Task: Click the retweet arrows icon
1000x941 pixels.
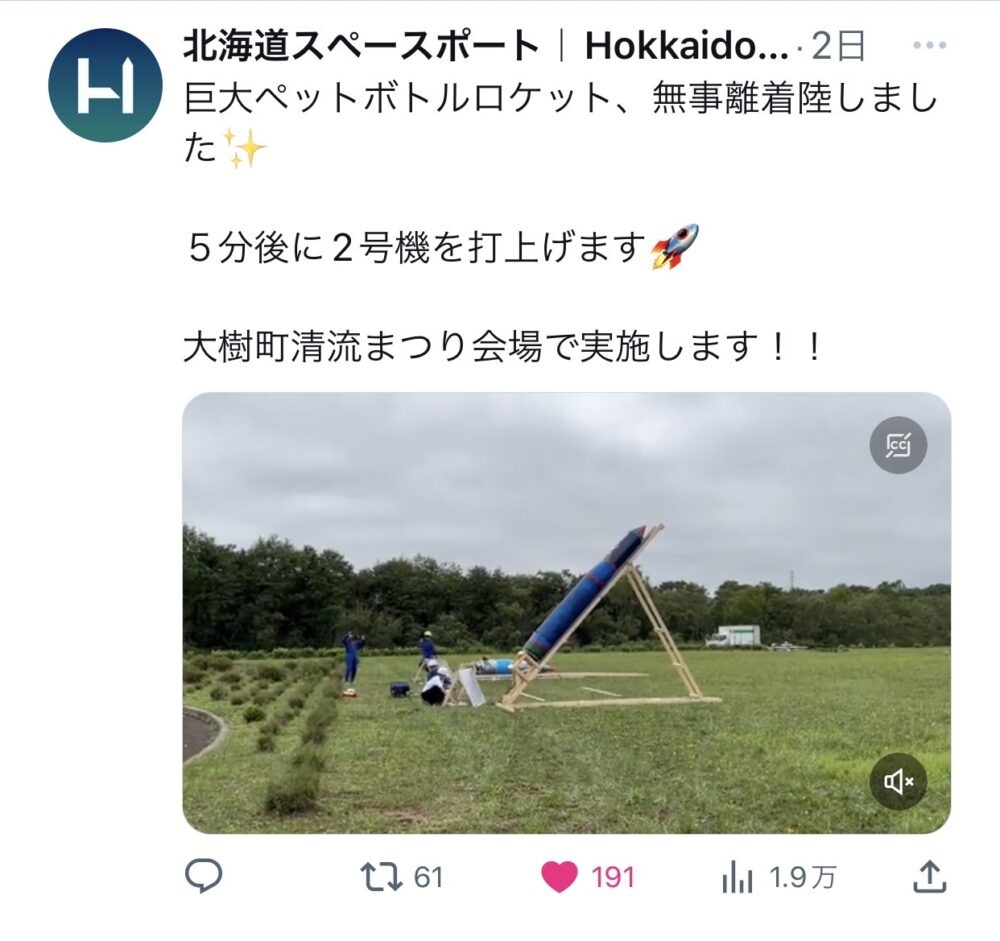Action: tap(381, 877)
